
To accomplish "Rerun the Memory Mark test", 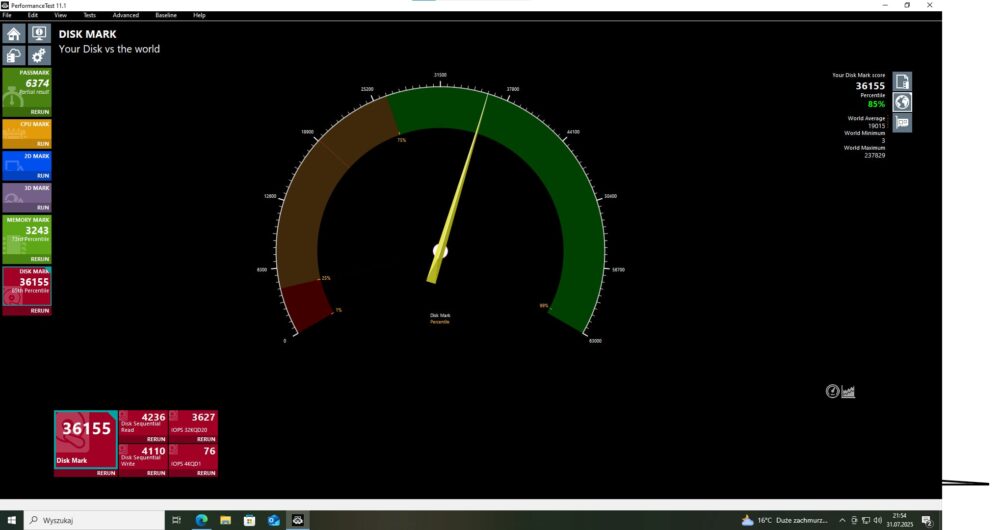I will pos(40,259).
